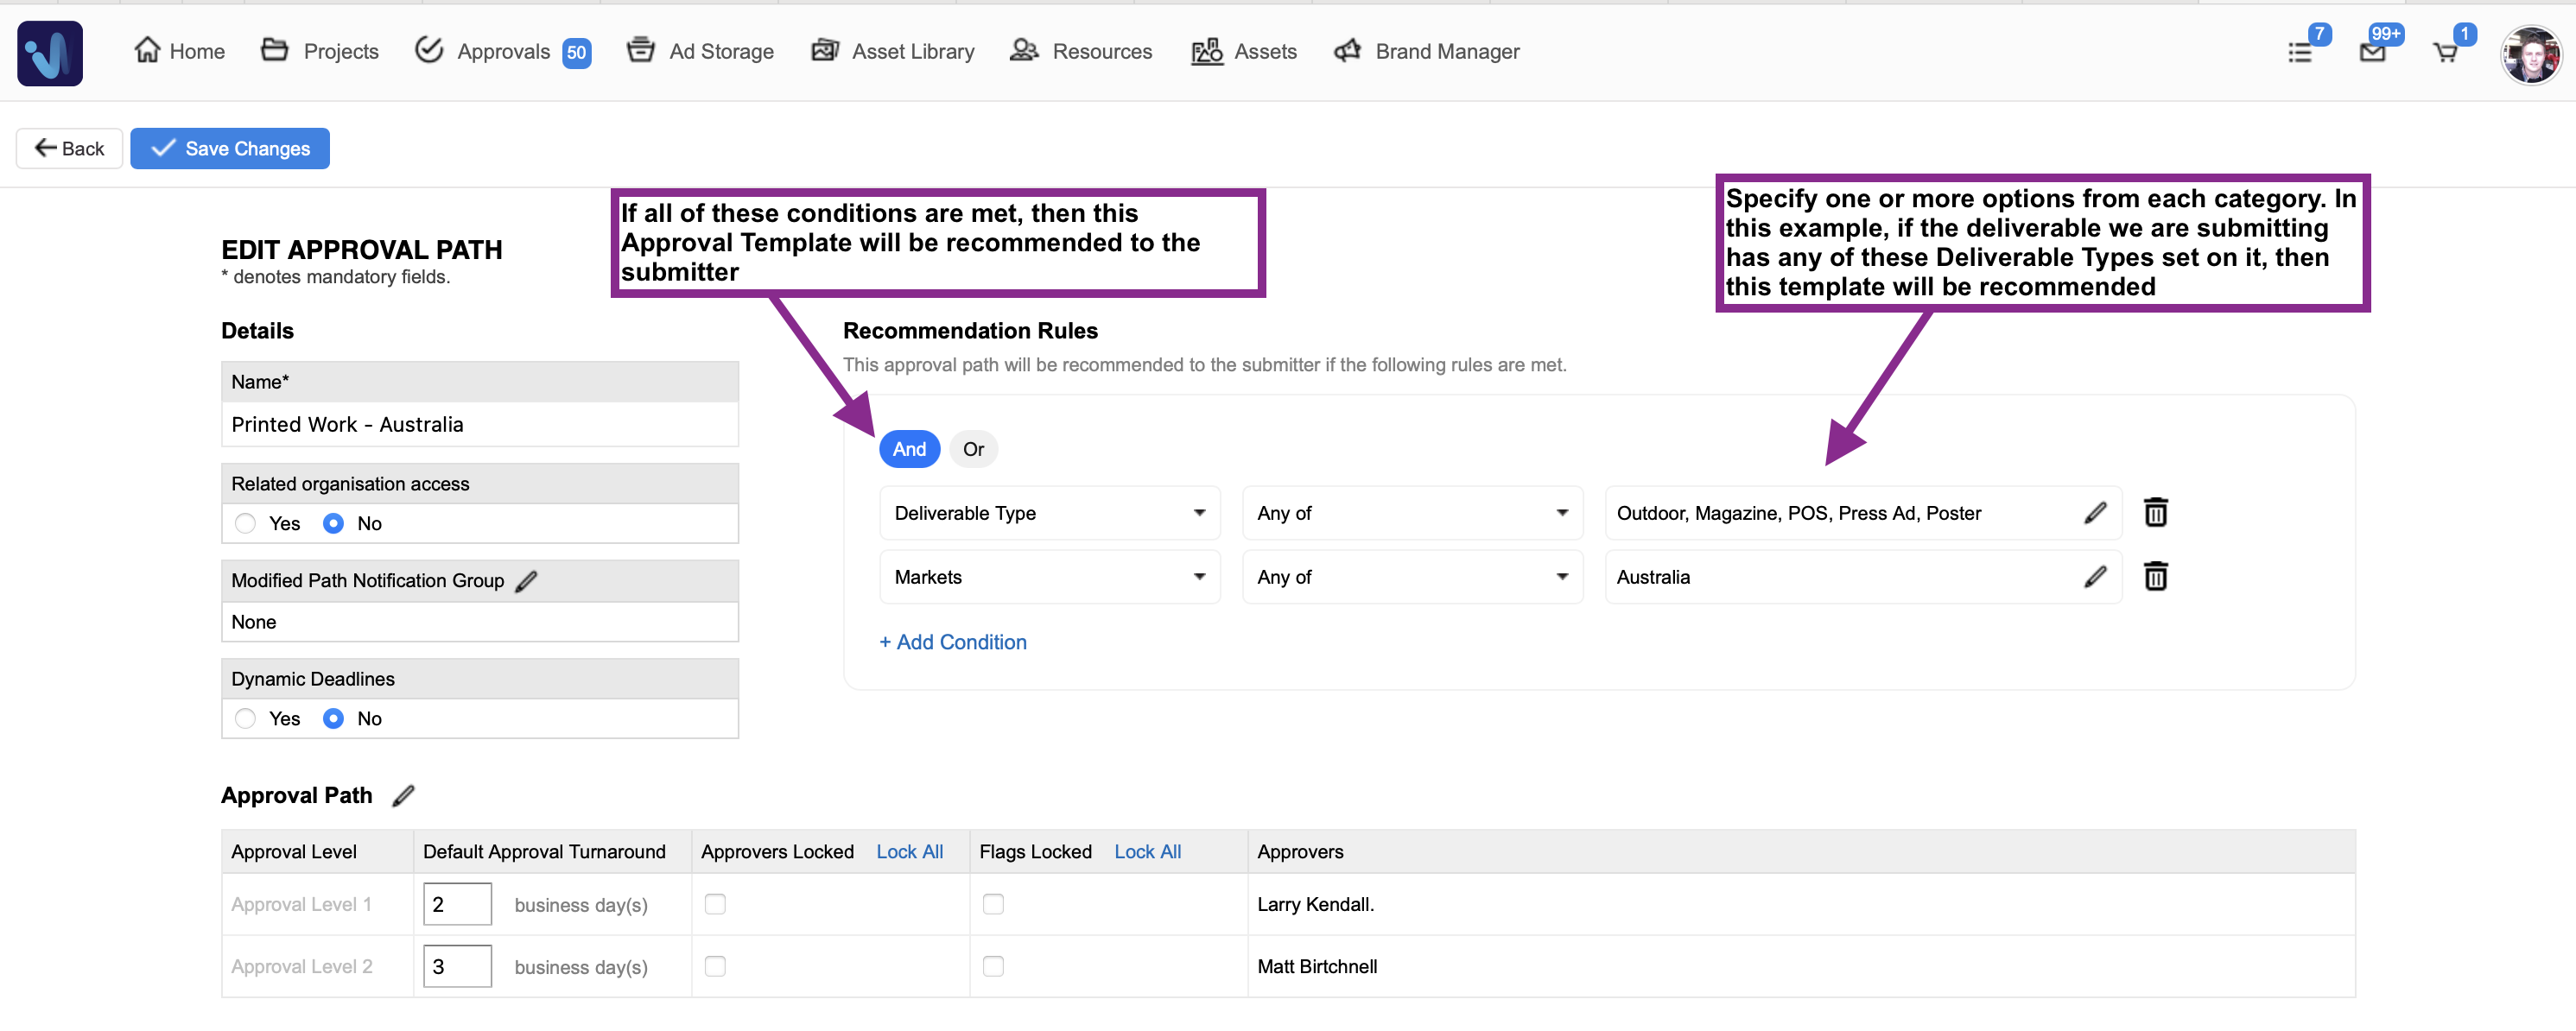Expand the Any of dropdown for Markets
2576x1031 pixels.
[1411, 577]
